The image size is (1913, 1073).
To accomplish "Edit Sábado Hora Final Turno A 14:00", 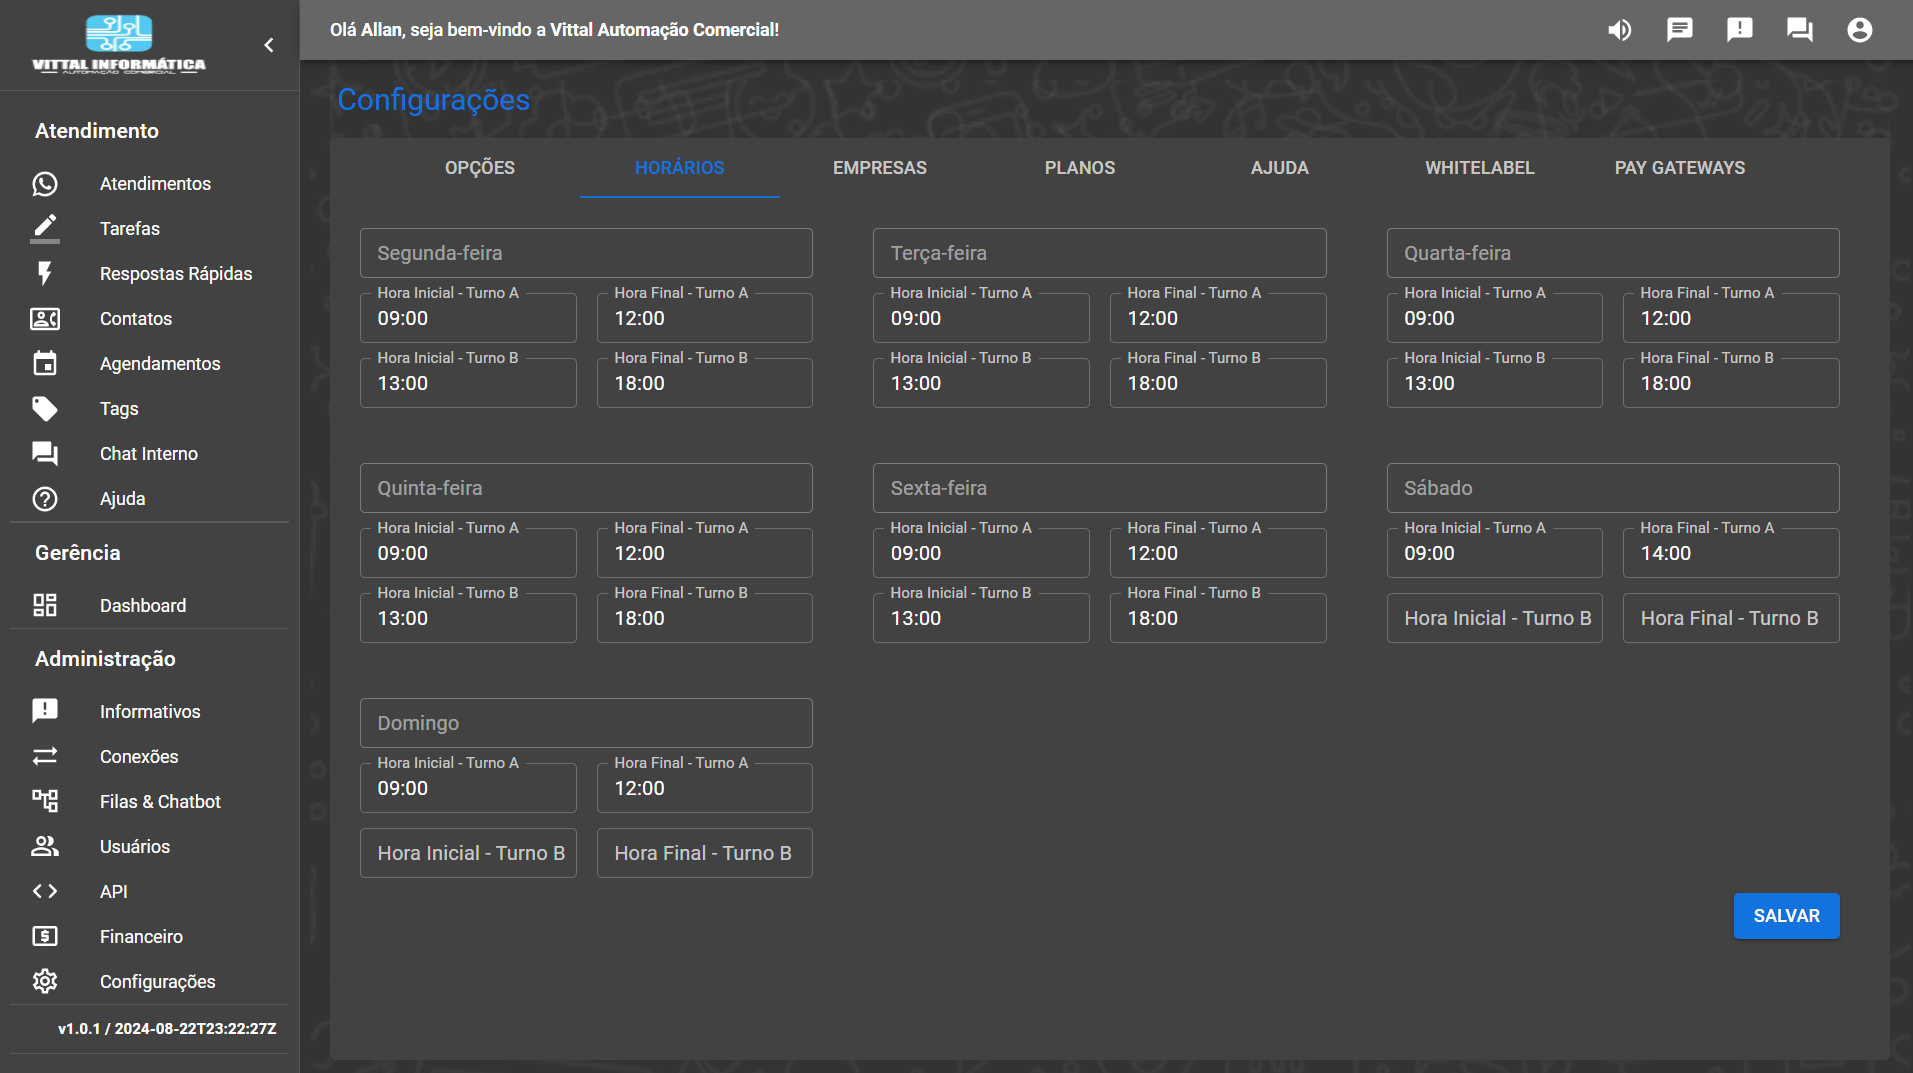I will (x=1731, y=553).
